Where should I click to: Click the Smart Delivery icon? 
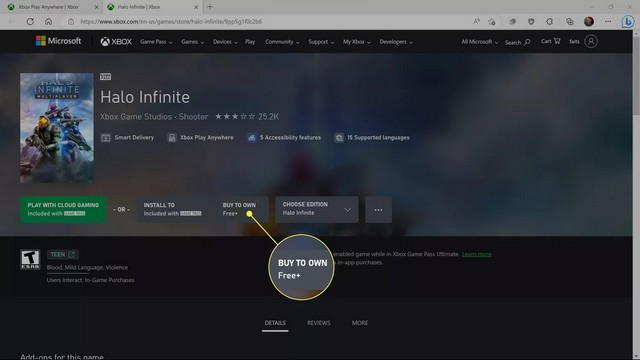pyautogui.click(x=106, y=138)
